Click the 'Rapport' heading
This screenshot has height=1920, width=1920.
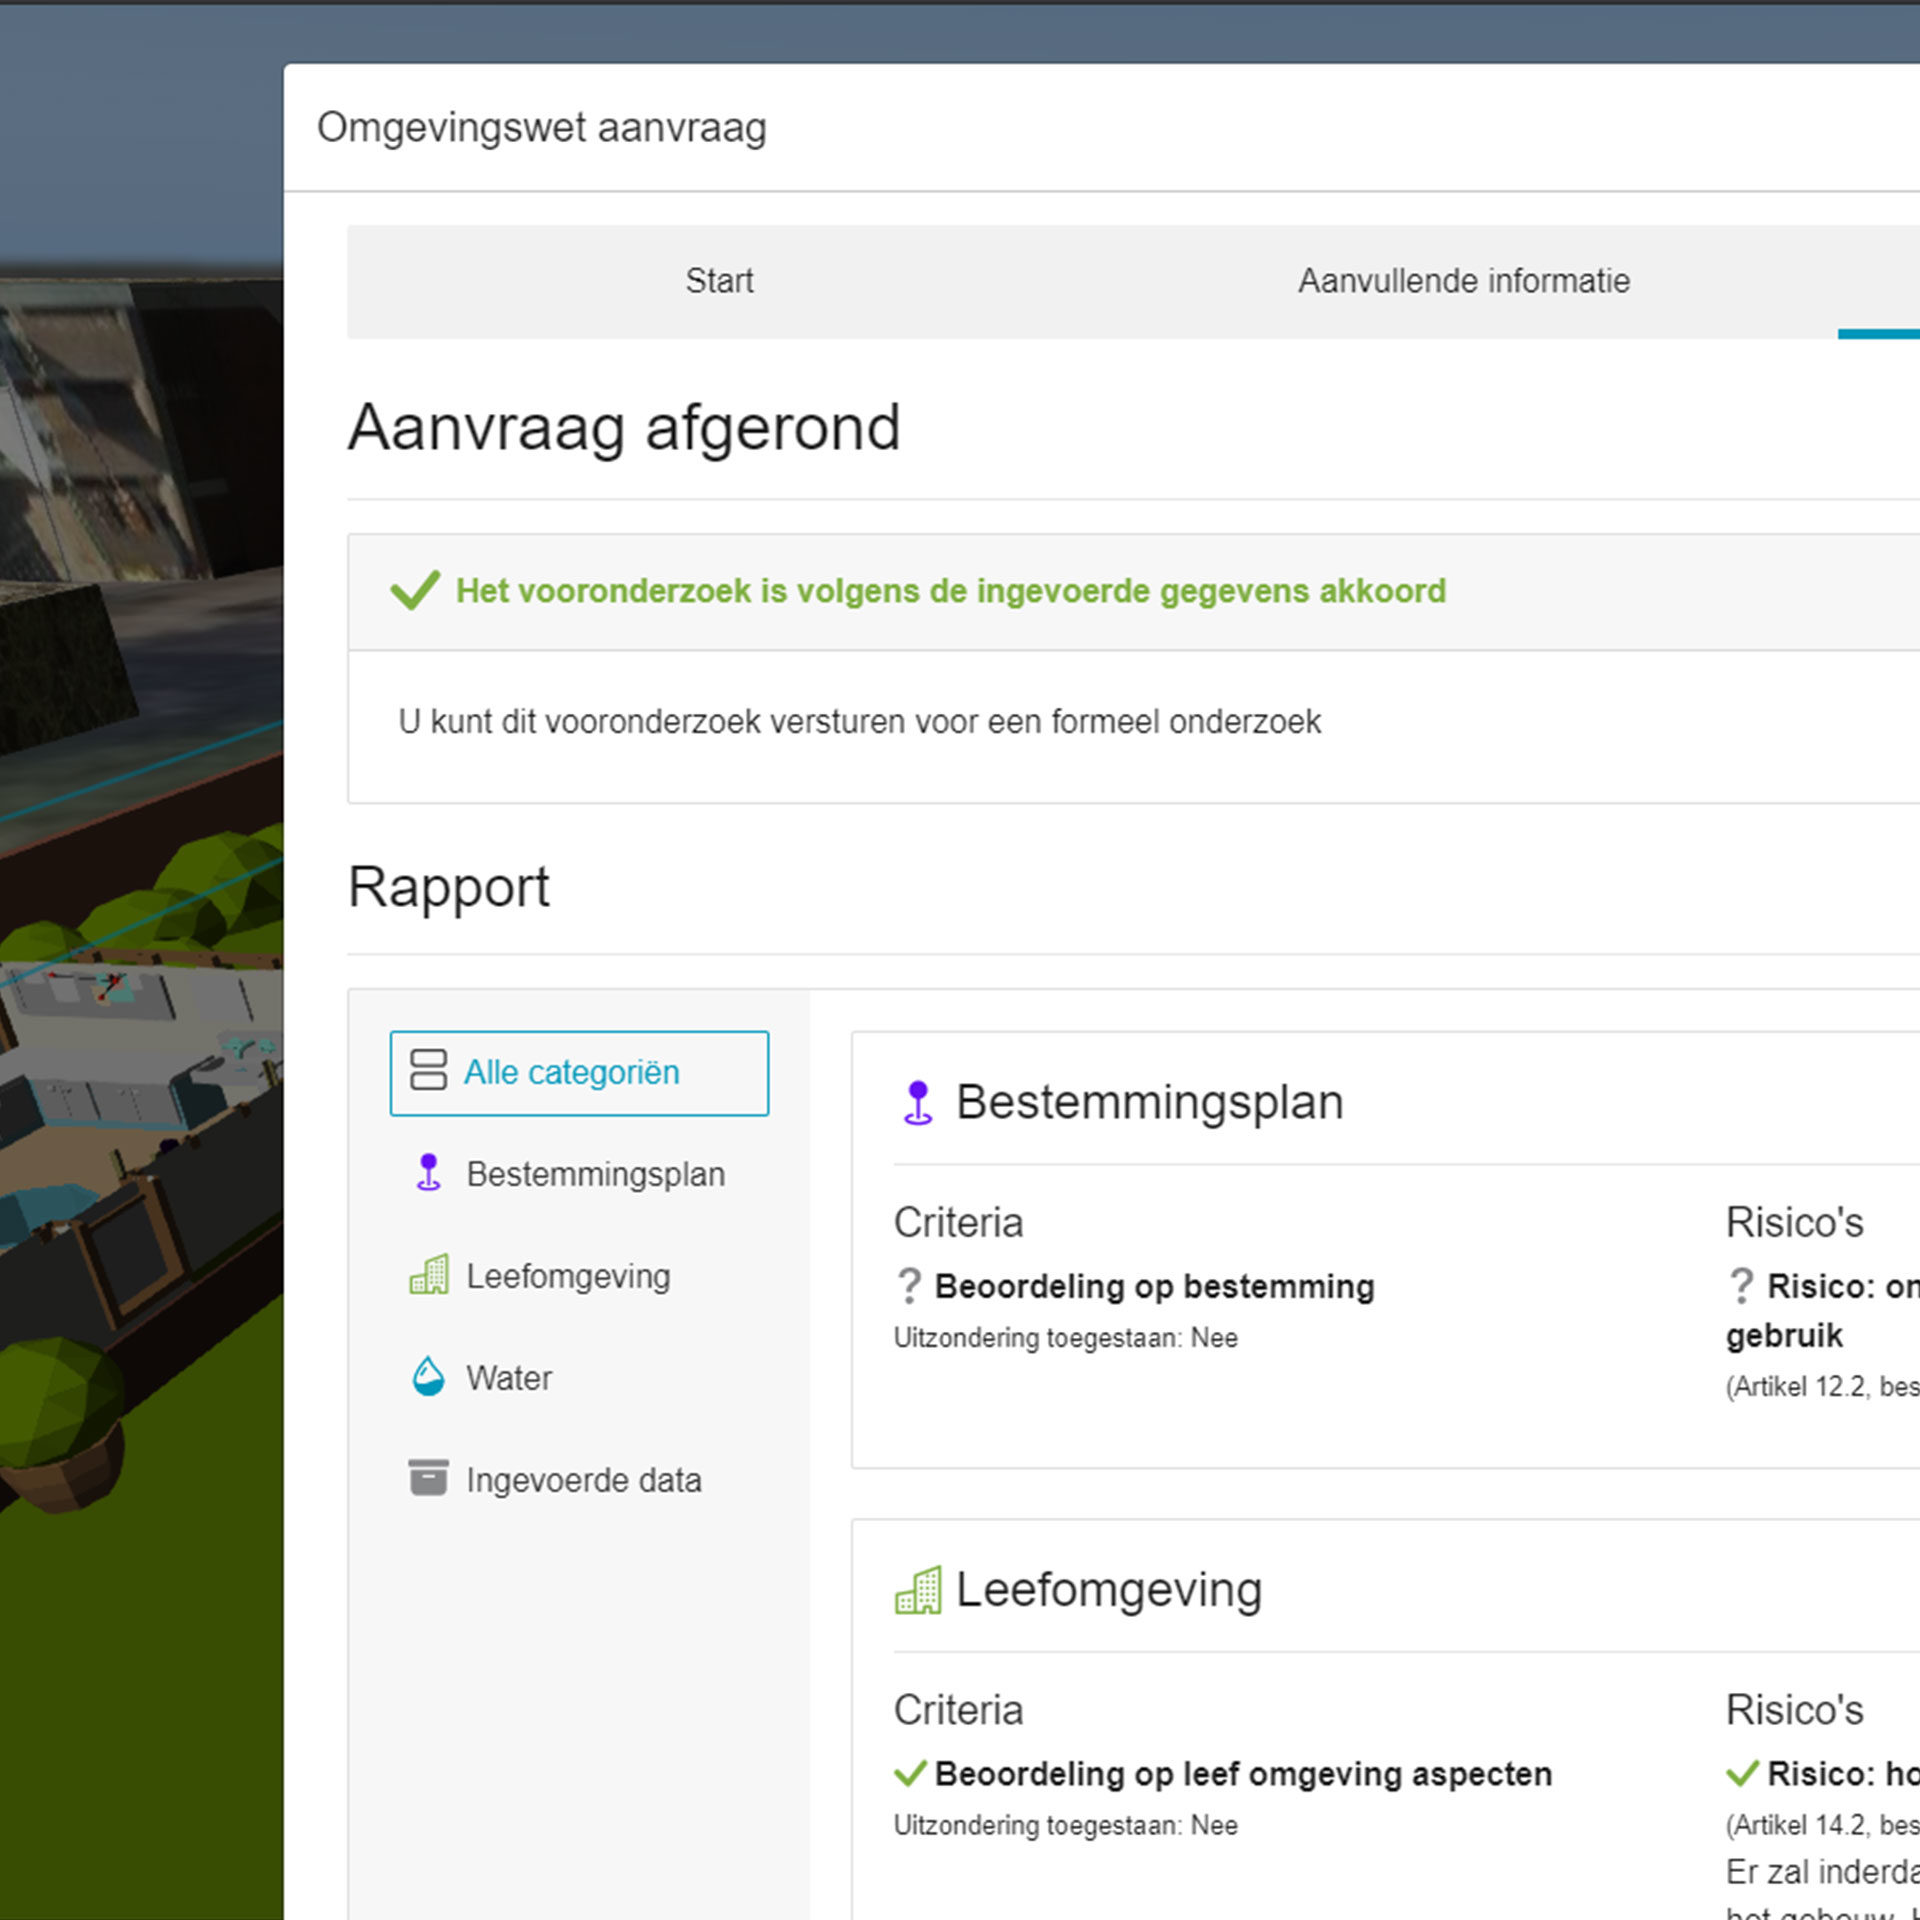(449, 888)
